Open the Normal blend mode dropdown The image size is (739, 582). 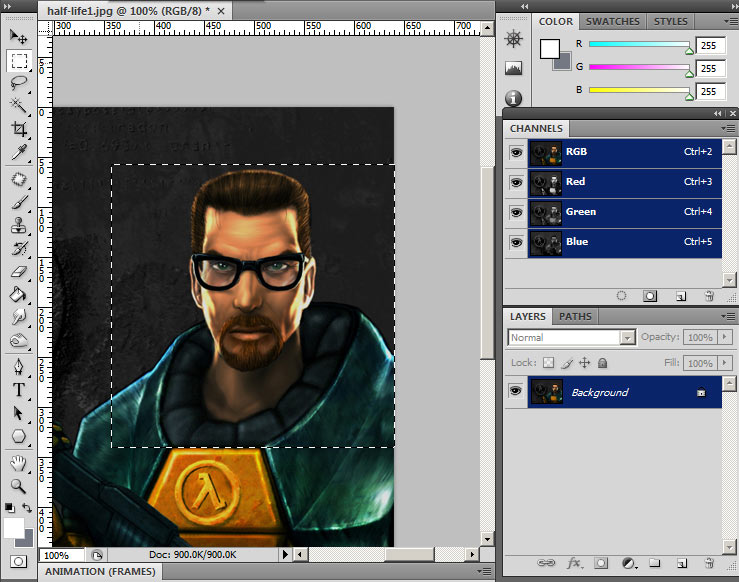571,338
